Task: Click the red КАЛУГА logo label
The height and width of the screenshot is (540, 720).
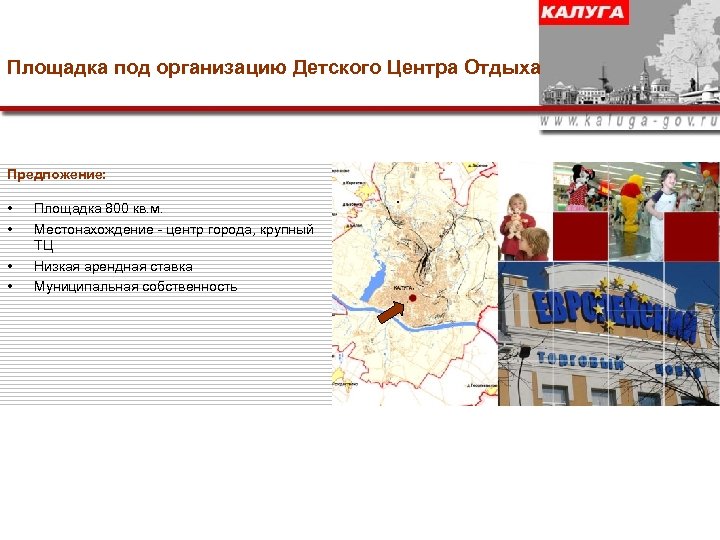Action: pos(584,12)
